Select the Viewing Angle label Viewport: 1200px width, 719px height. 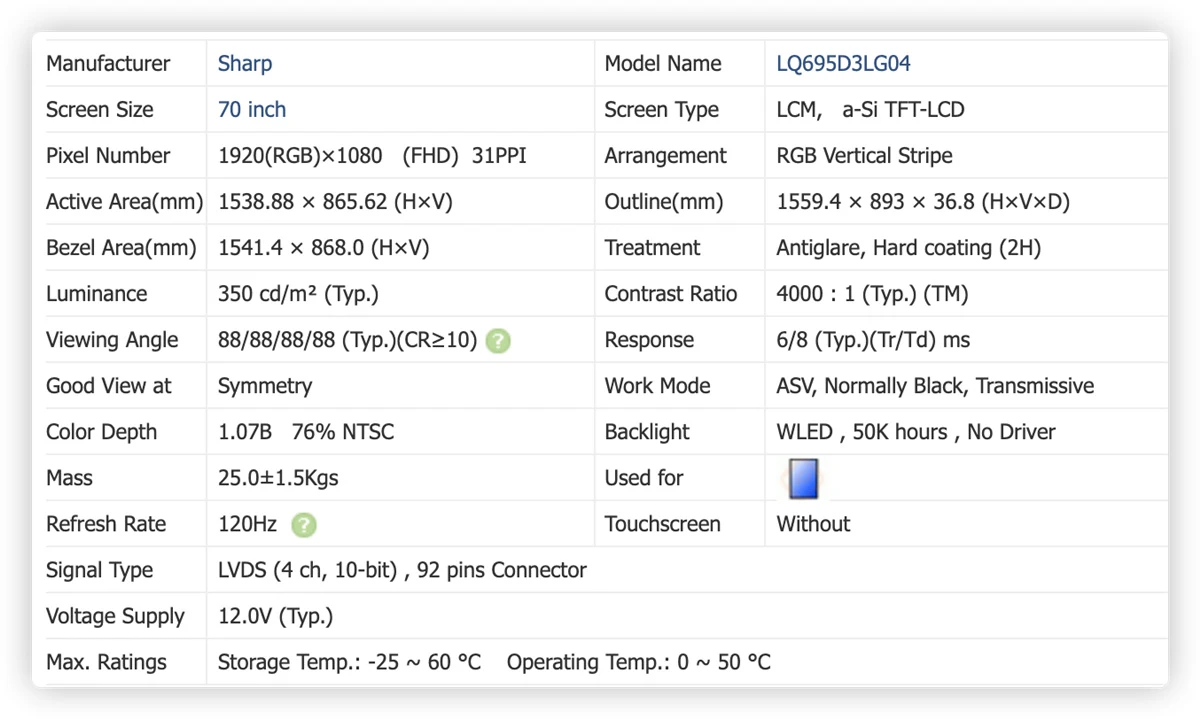click(112, 339)
